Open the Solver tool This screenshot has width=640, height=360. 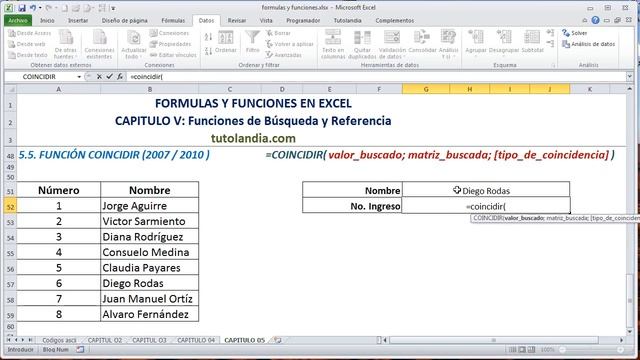coord(575,33)
